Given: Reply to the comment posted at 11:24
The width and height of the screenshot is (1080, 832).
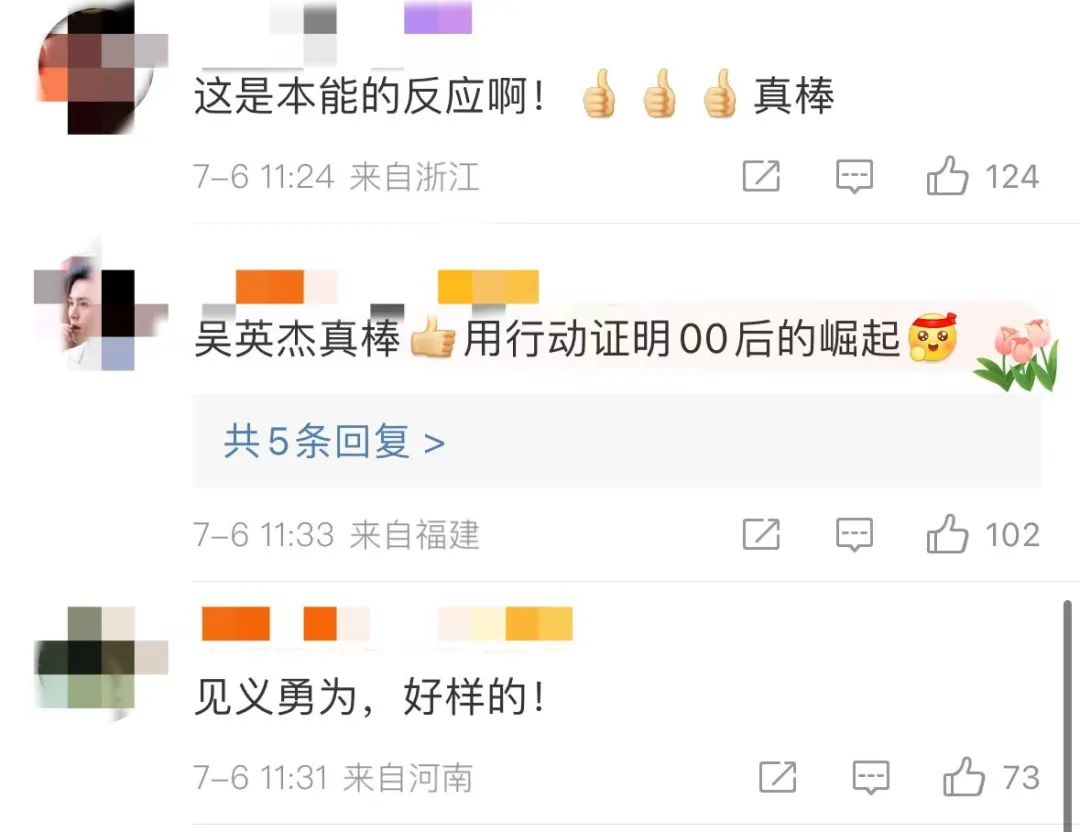Looking at the screenshot, I should point(854,176).
